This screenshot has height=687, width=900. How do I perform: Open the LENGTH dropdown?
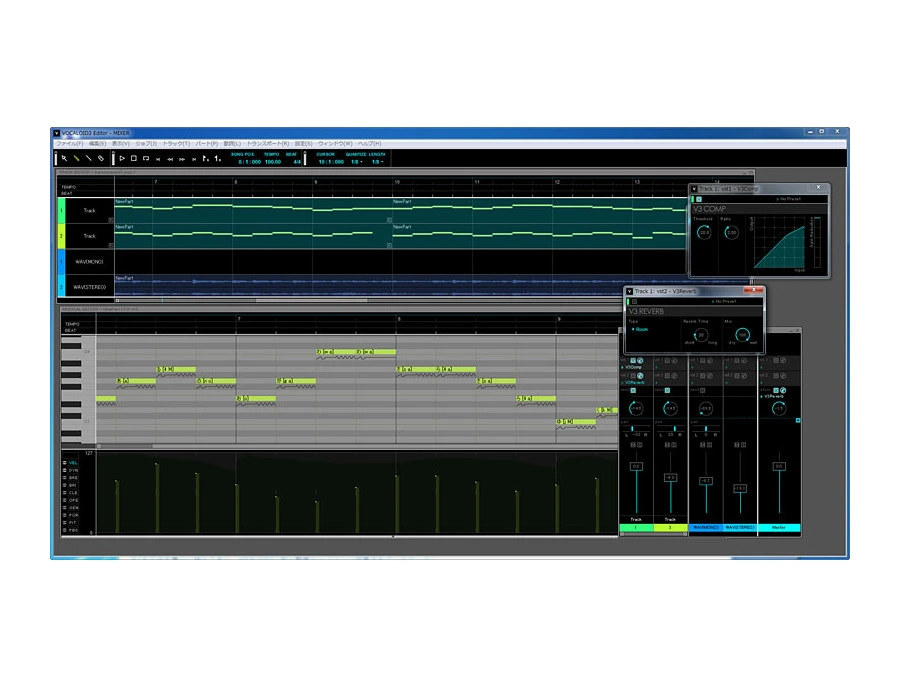click(377, 162)
